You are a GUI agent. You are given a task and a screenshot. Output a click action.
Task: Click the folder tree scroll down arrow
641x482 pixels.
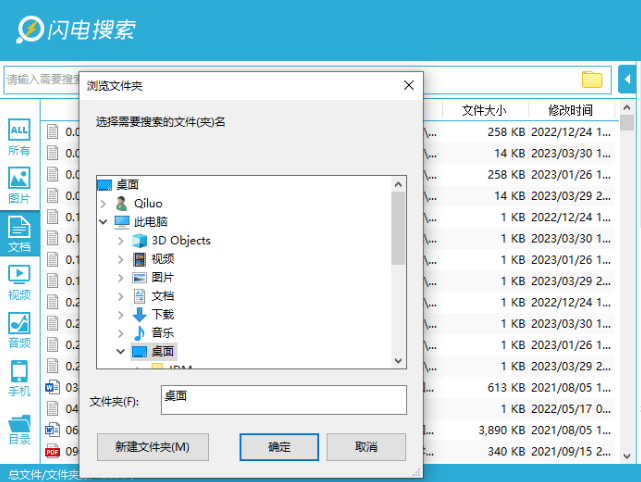tap(398, 361)
